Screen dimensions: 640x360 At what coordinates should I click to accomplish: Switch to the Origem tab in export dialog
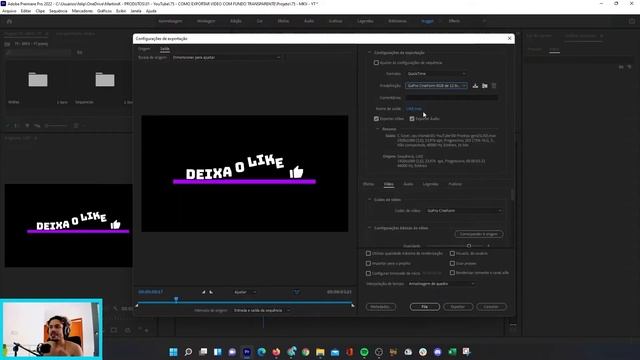[x=144, y=49]
